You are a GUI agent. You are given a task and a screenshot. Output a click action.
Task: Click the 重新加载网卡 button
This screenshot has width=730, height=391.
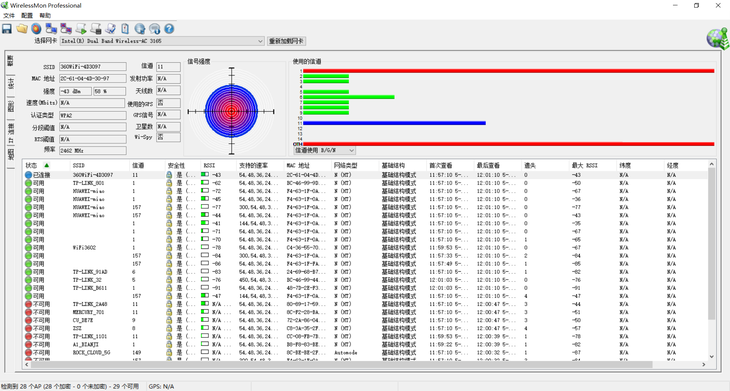(x=286, y=41)
